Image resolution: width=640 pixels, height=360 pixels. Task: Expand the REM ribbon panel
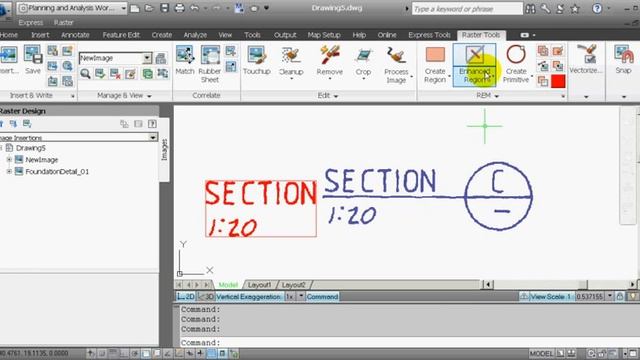488,96
